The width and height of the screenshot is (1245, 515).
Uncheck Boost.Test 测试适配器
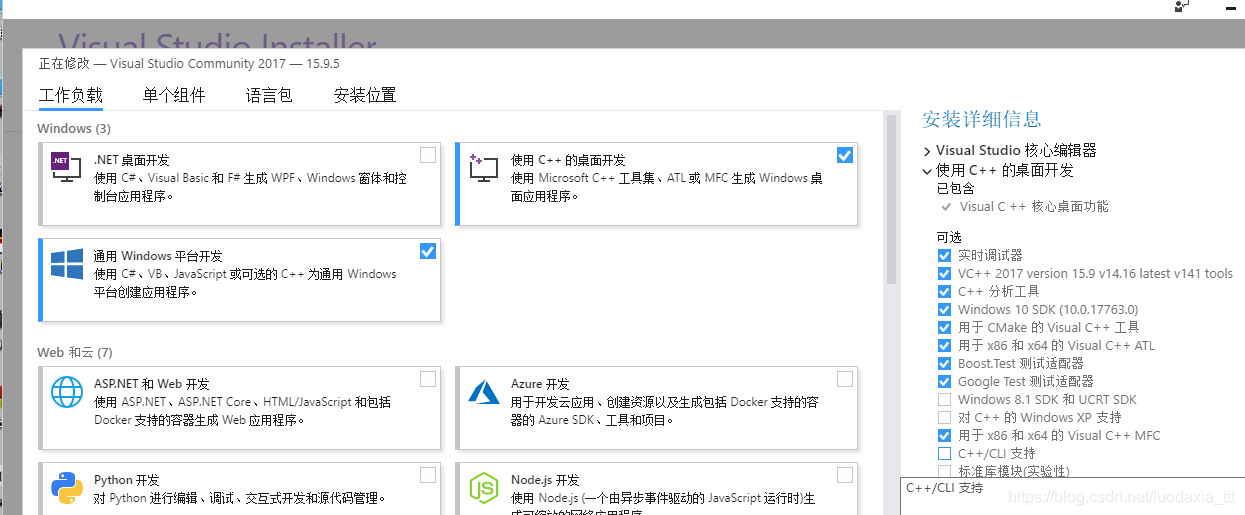tap(944, 364)
